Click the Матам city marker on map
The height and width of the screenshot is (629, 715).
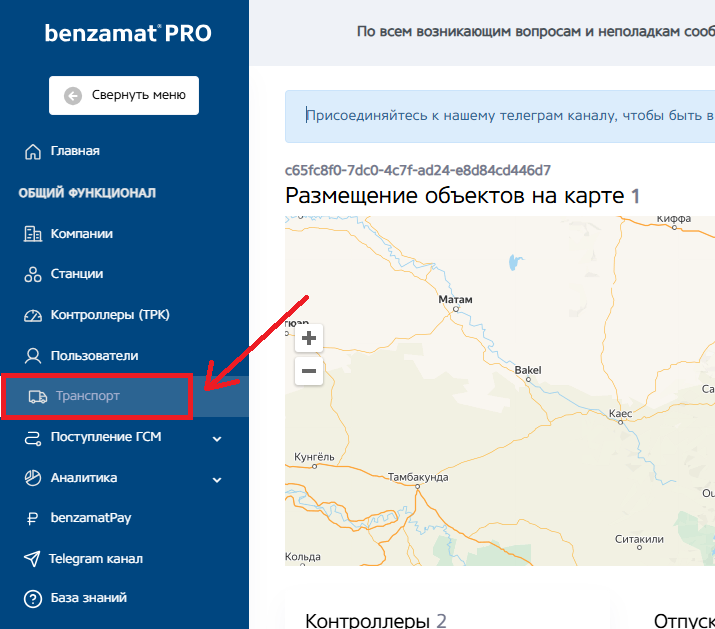pos(456,309)
